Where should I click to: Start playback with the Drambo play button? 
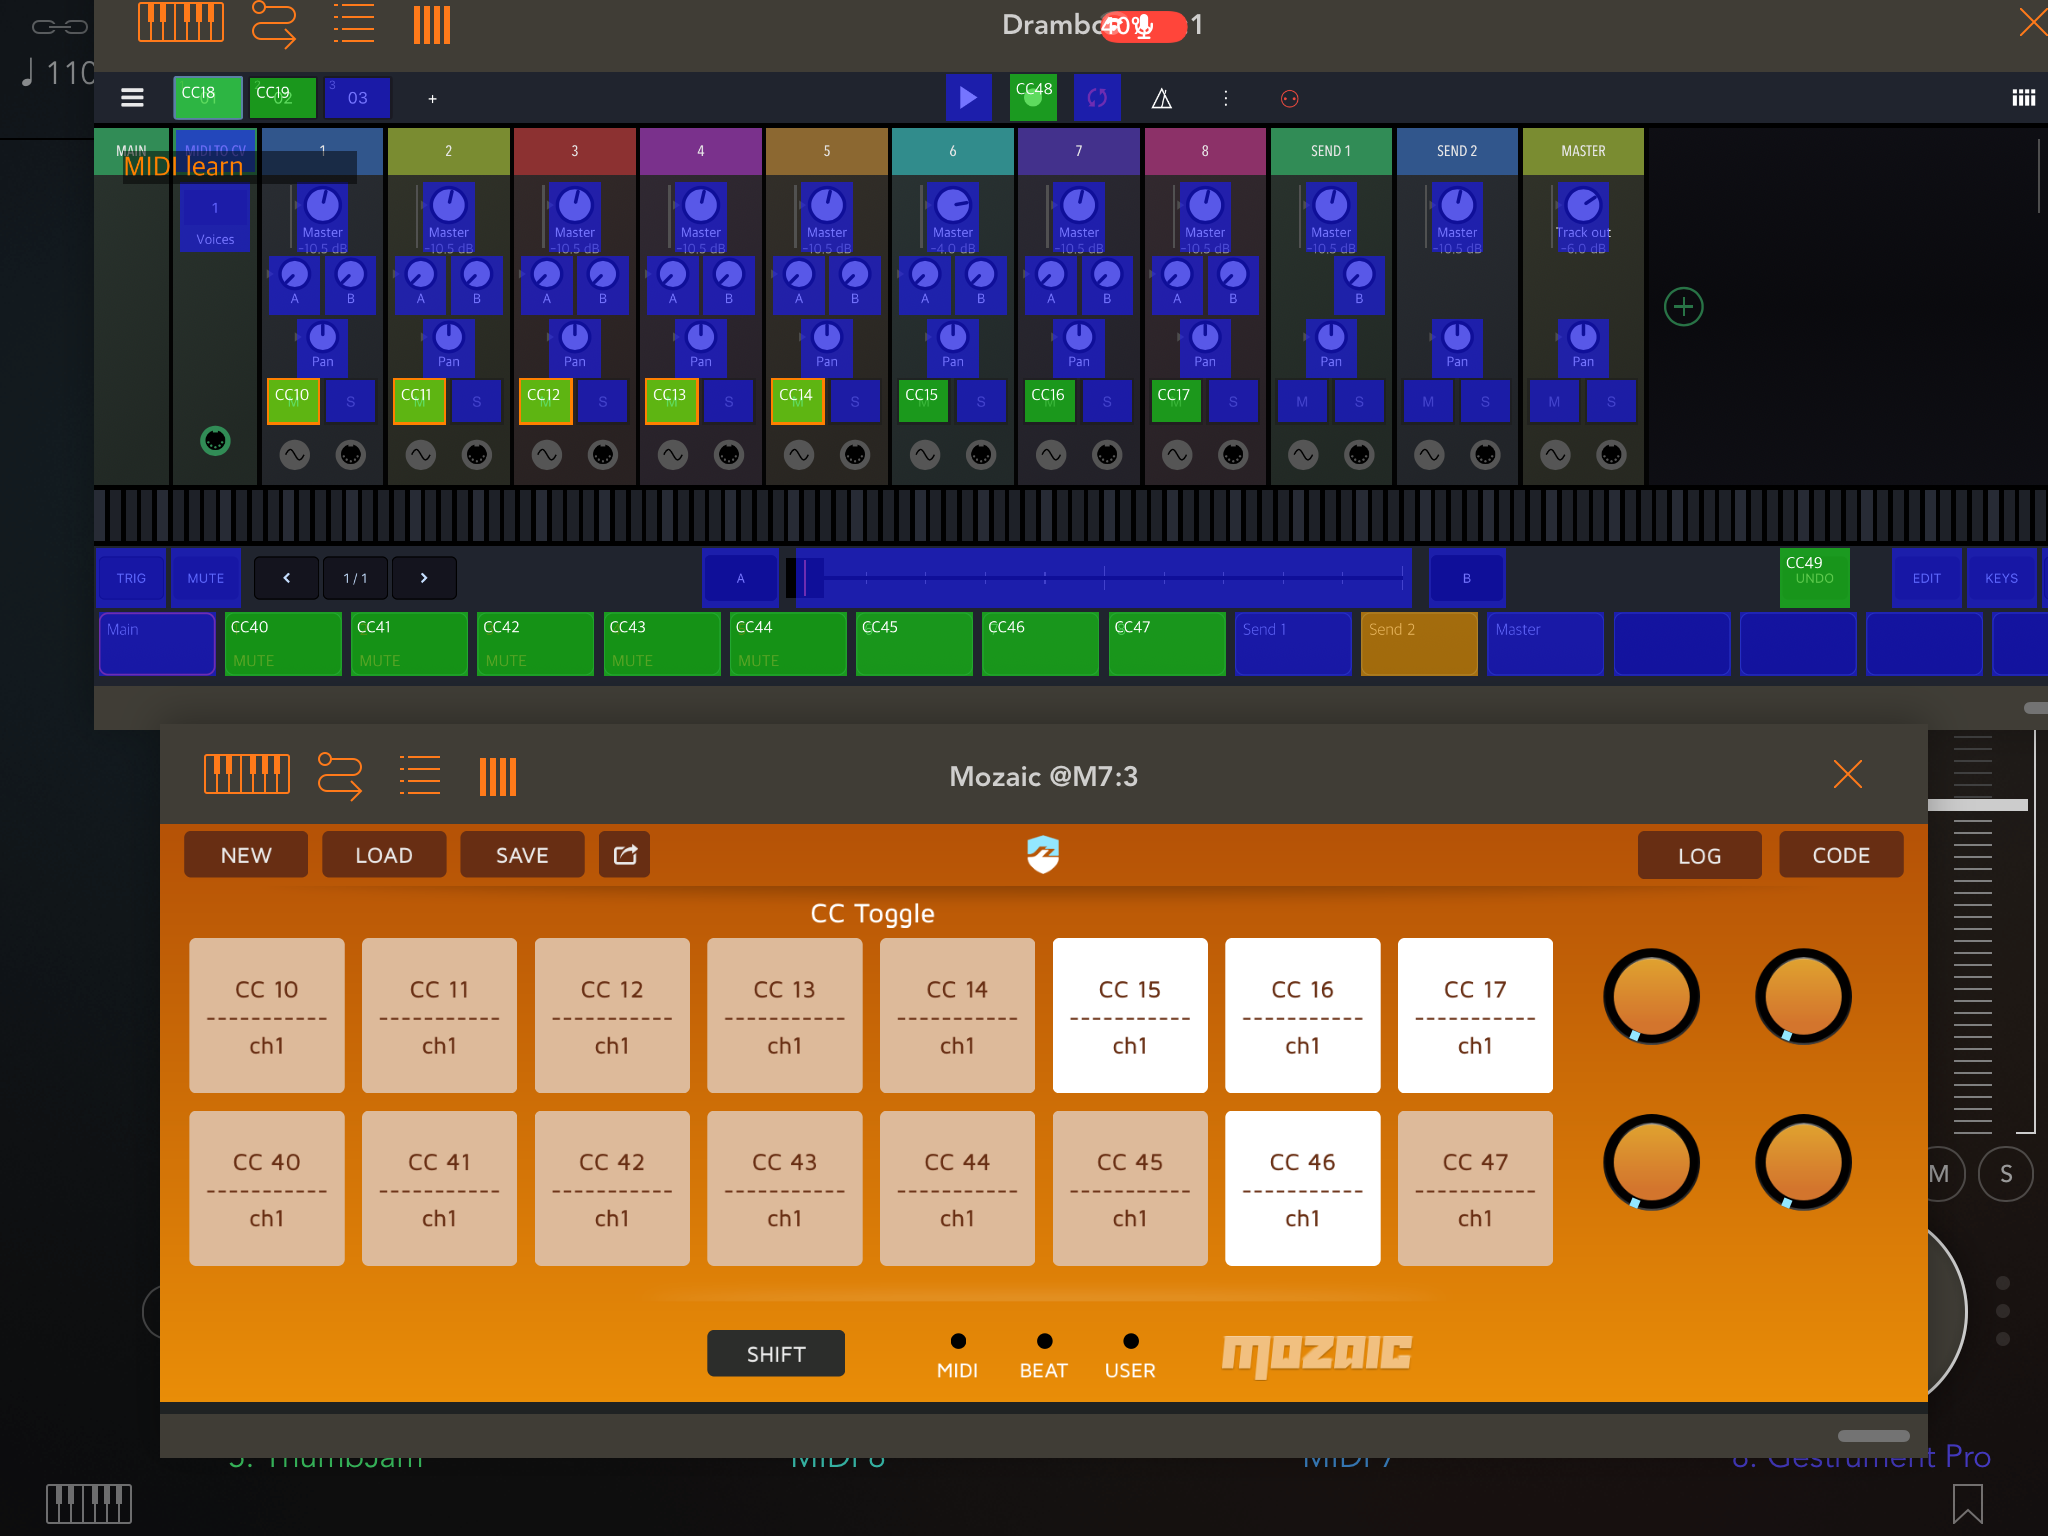(x=968, y=98)
